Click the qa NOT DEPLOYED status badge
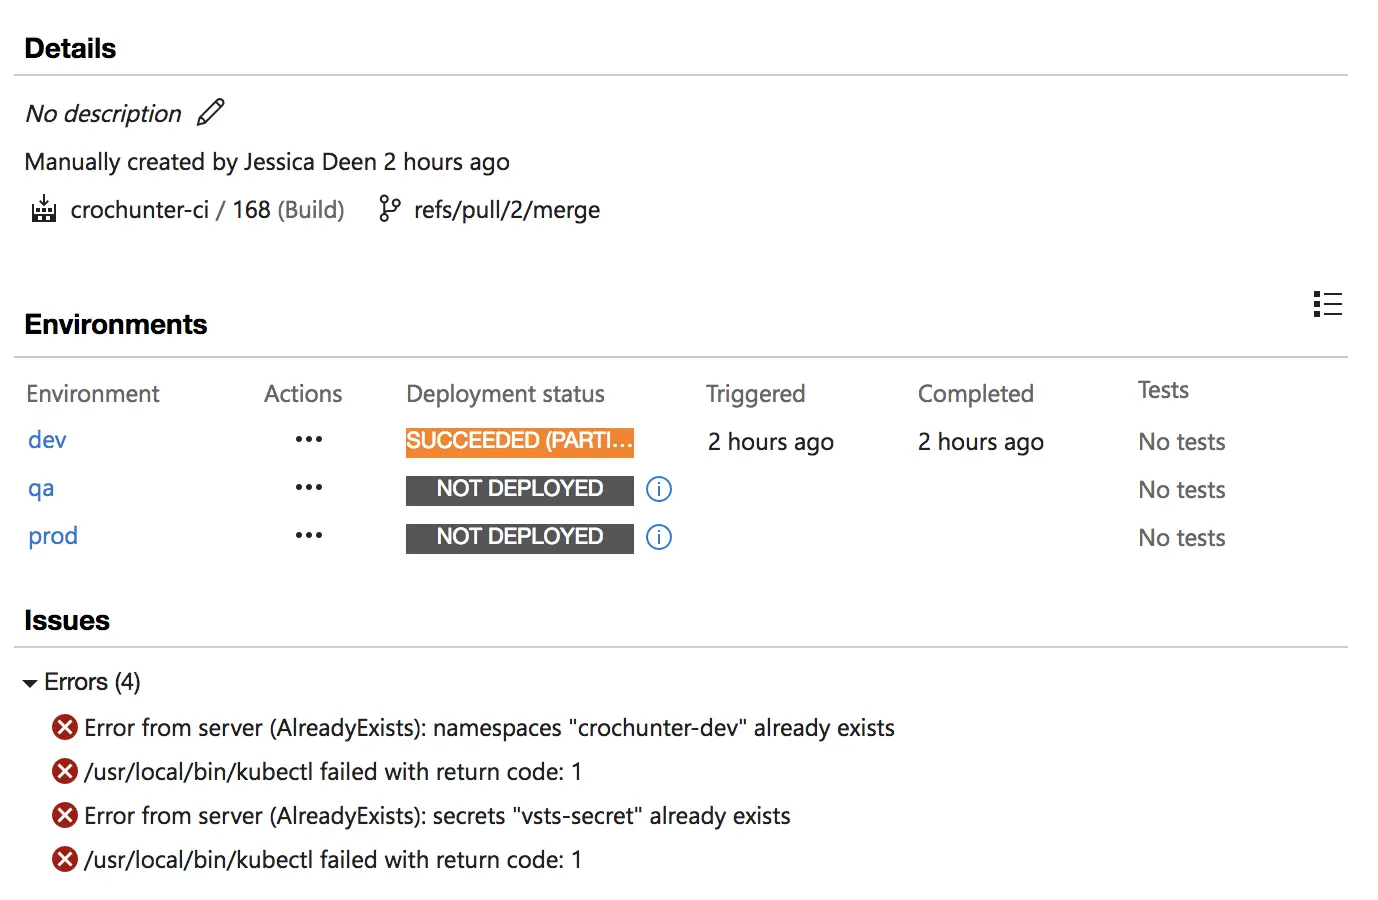1378x900 pixels. pyautogui.click(x=520, y=489)
